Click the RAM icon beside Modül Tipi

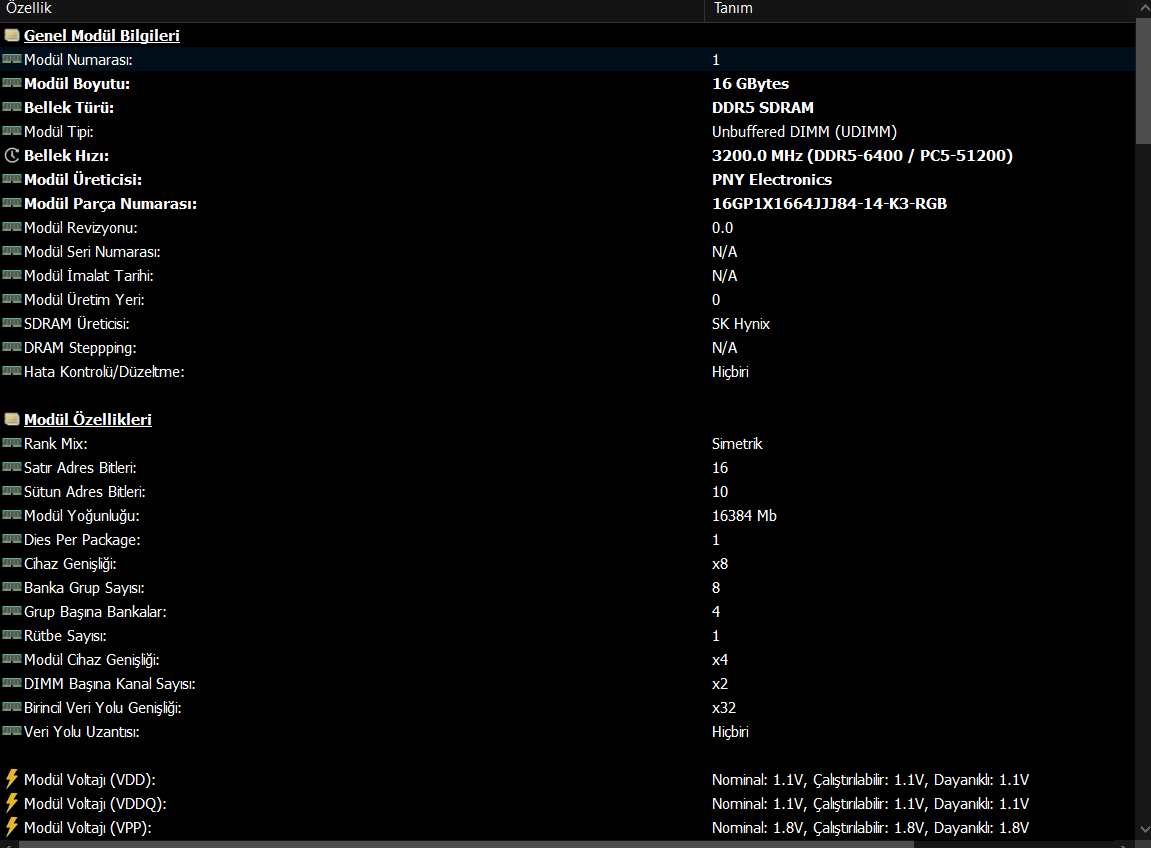[x=12, y=131]
